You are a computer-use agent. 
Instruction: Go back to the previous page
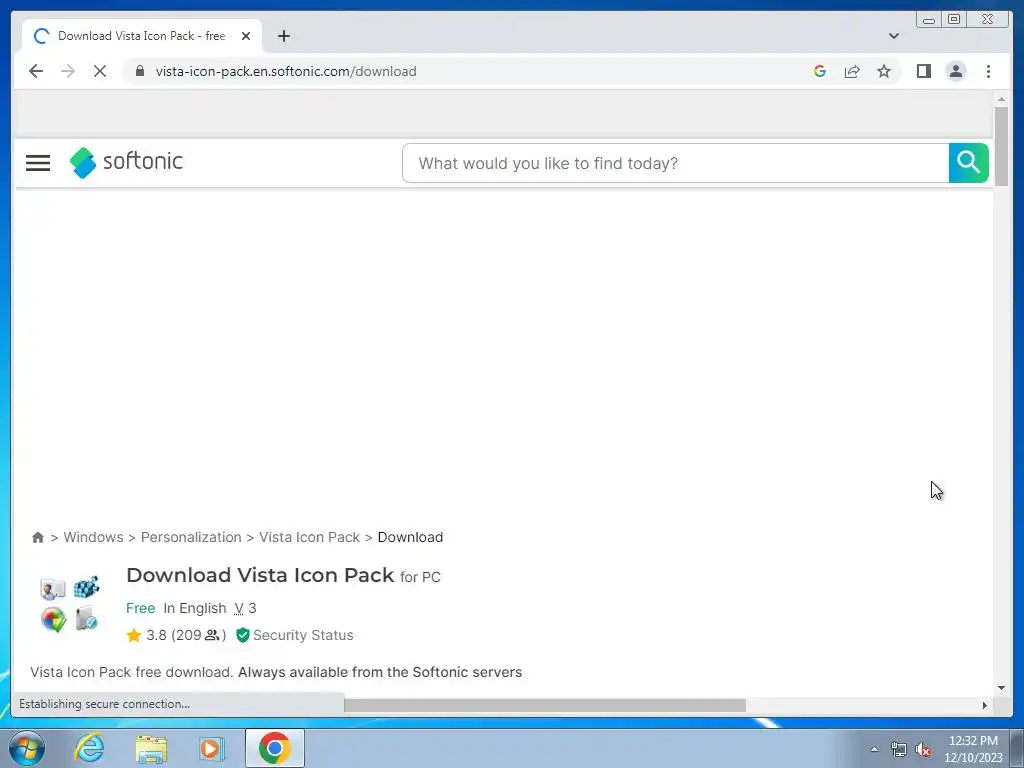coord(36,71)
